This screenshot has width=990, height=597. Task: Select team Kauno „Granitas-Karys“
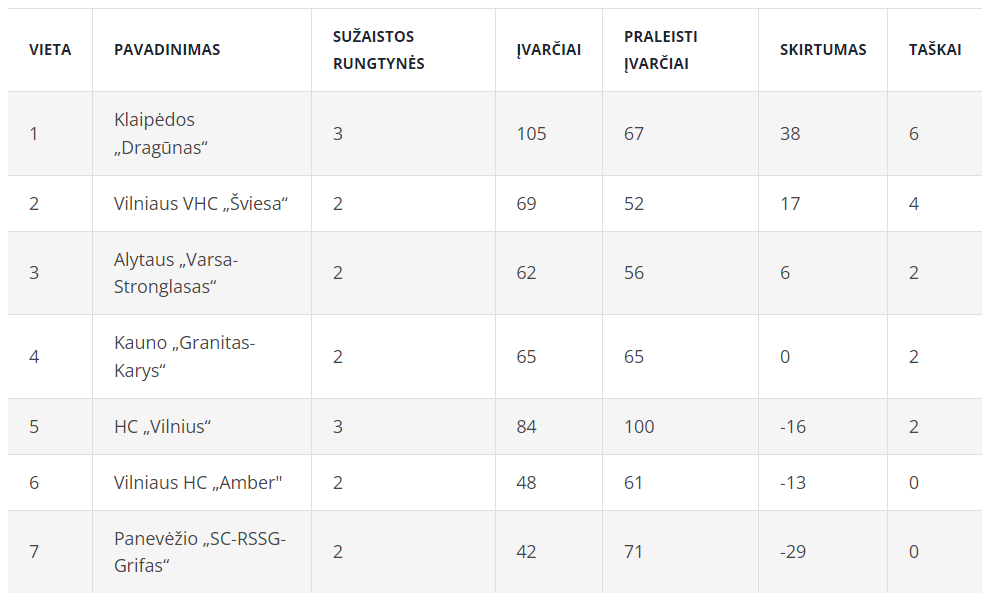pos(184,357)
